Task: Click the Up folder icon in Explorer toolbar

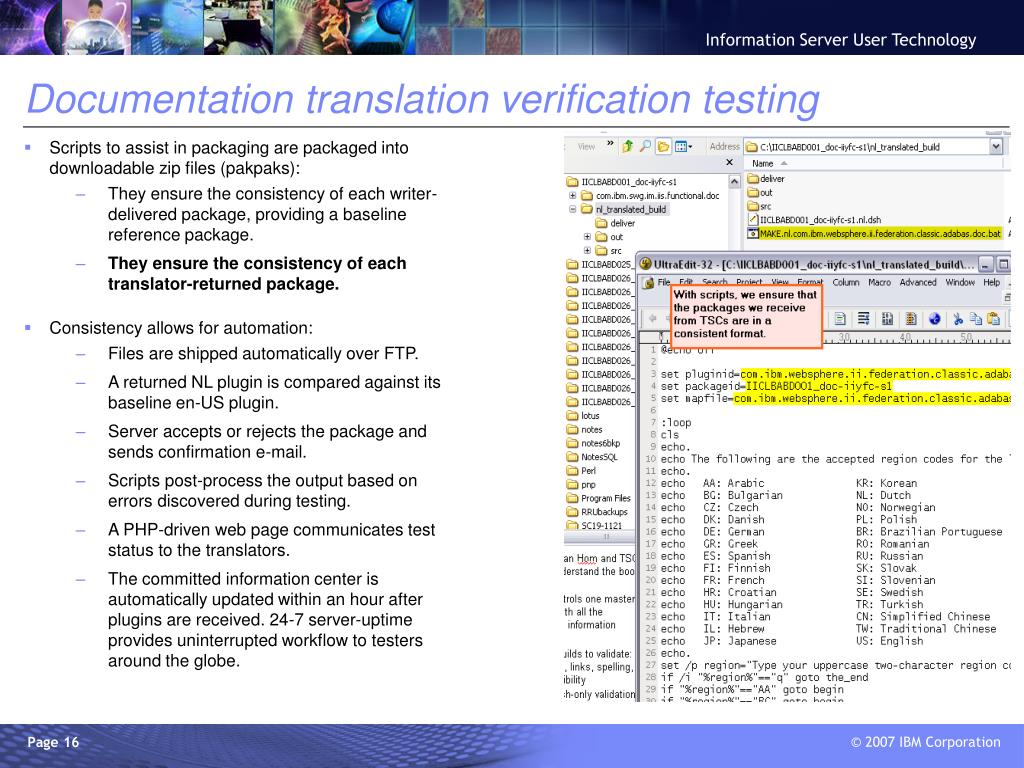Action: (628, 146)
